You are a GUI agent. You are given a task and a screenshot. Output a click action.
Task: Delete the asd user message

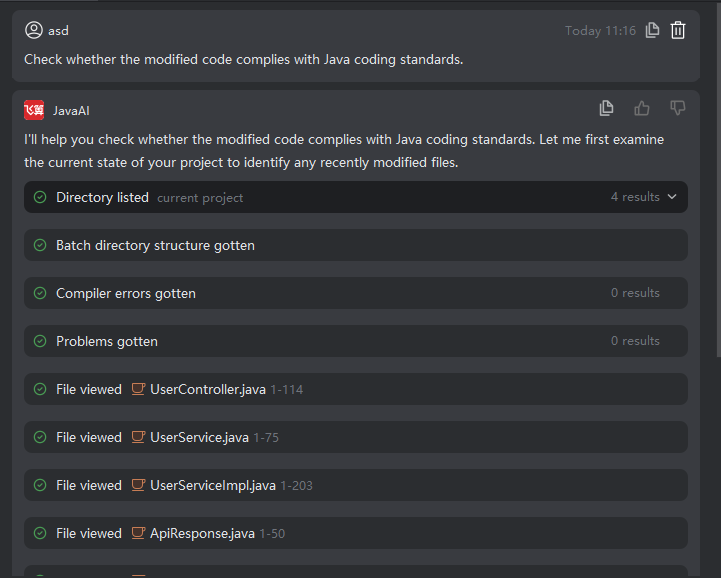[x=678, y=30]
